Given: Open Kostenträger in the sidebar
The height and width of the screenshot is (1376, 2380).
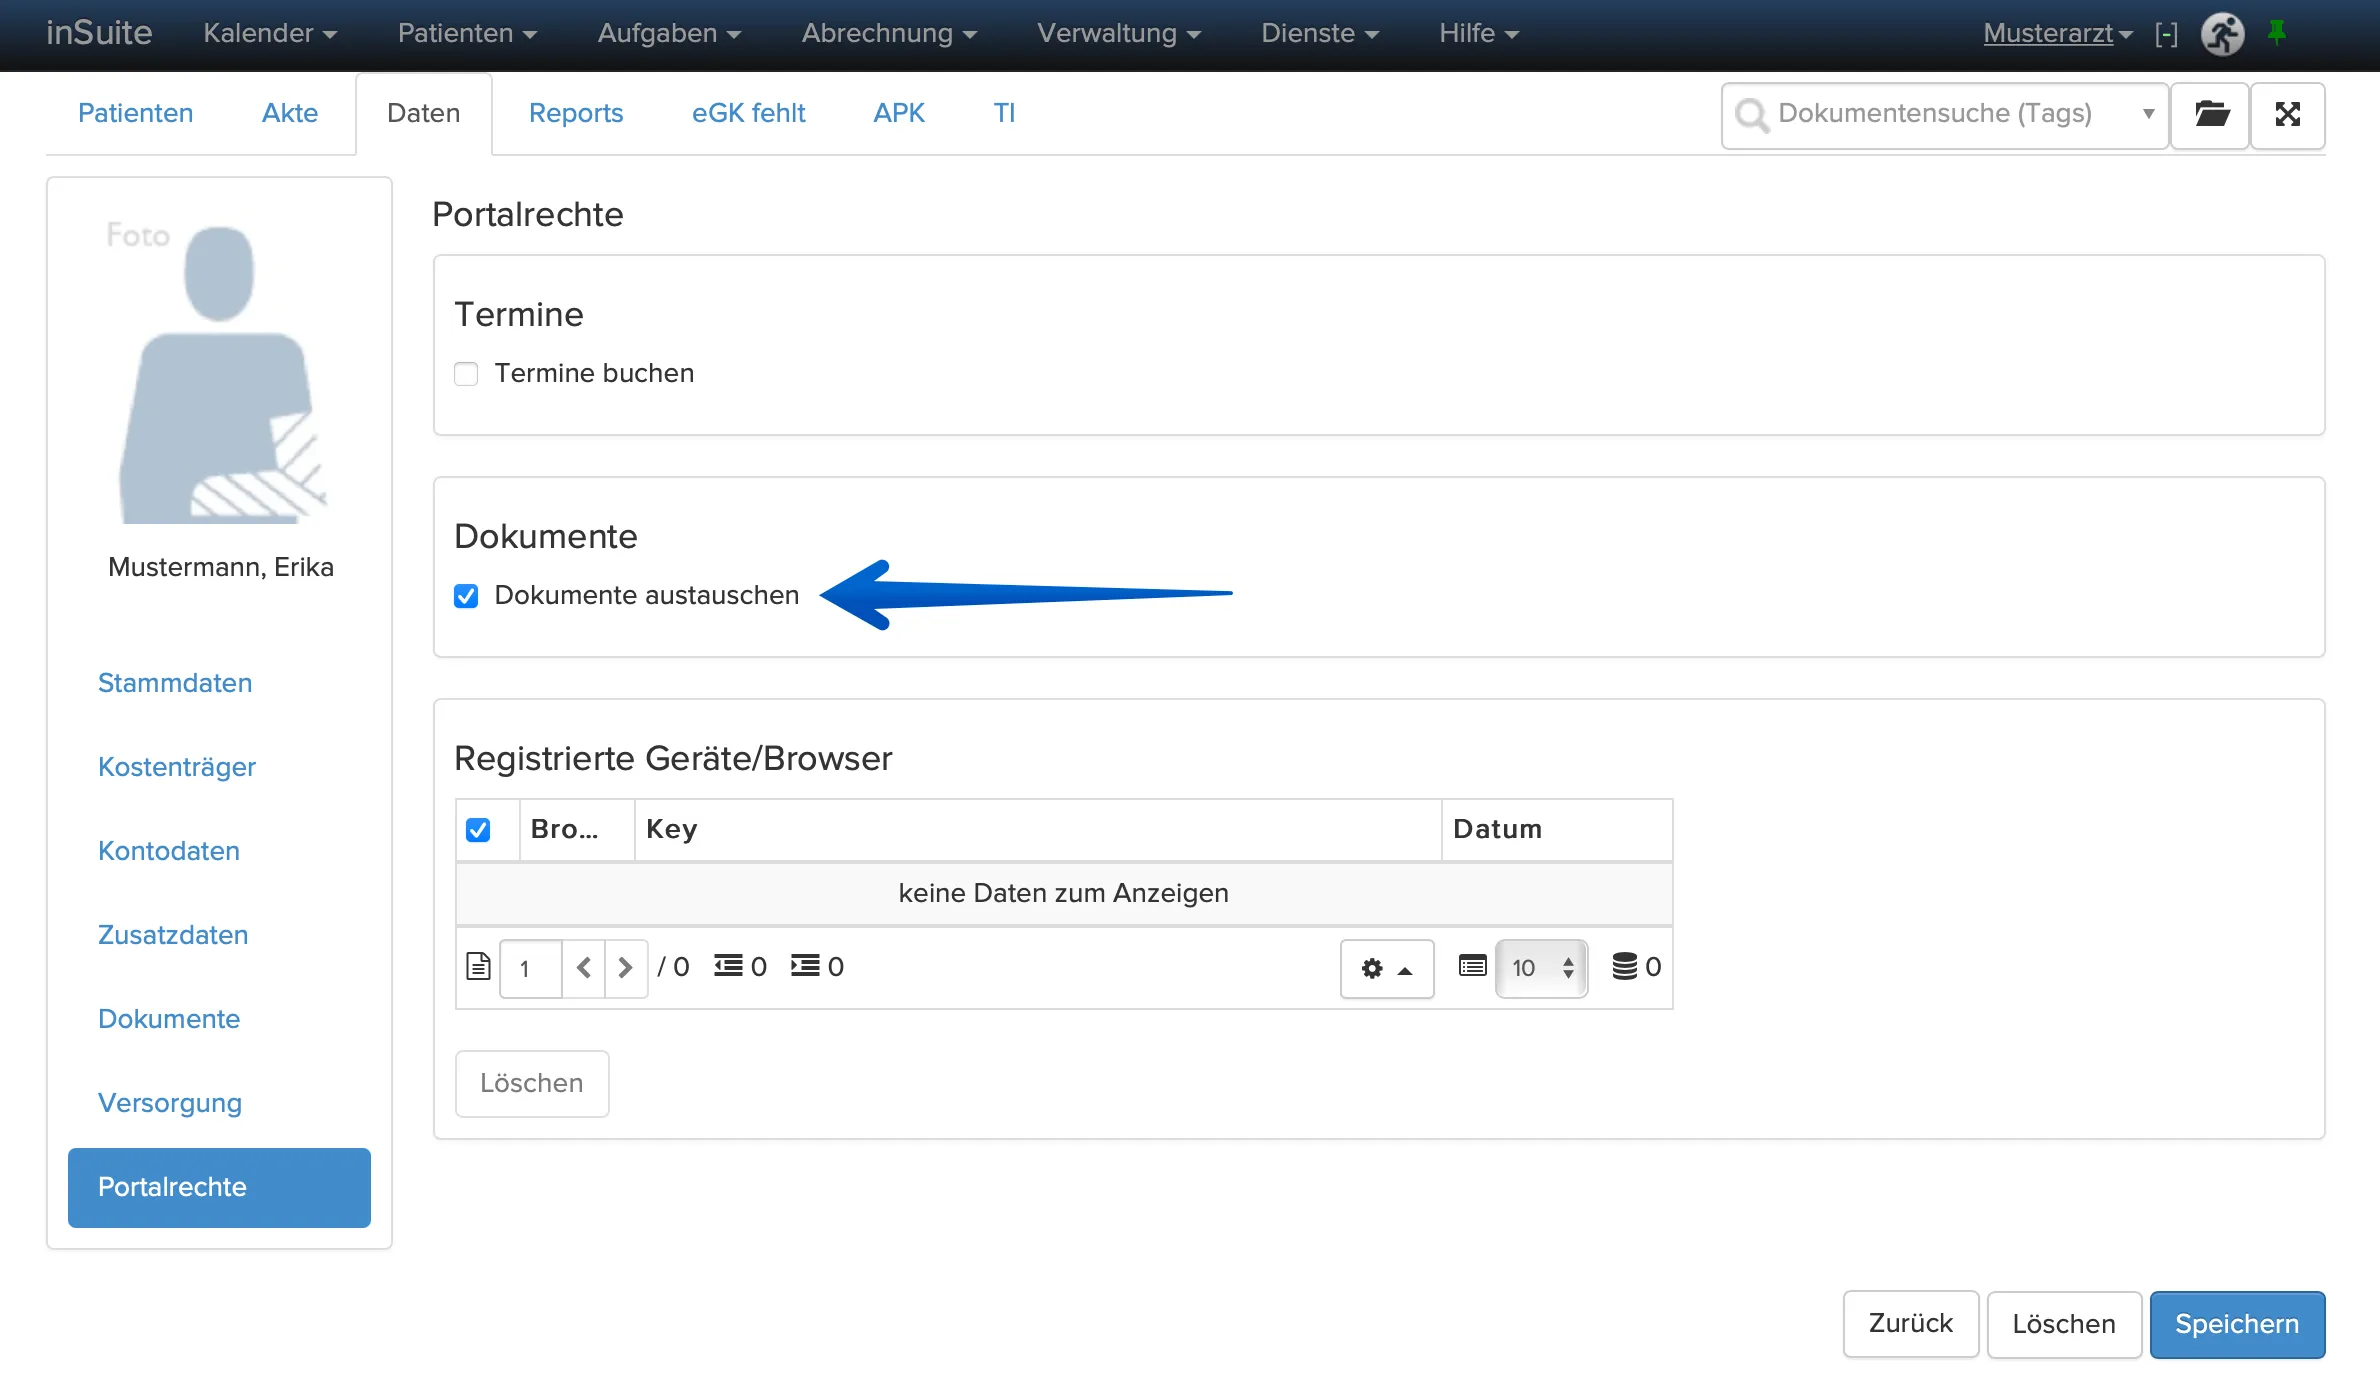Looking at the screenshot, I should point(177,767).
